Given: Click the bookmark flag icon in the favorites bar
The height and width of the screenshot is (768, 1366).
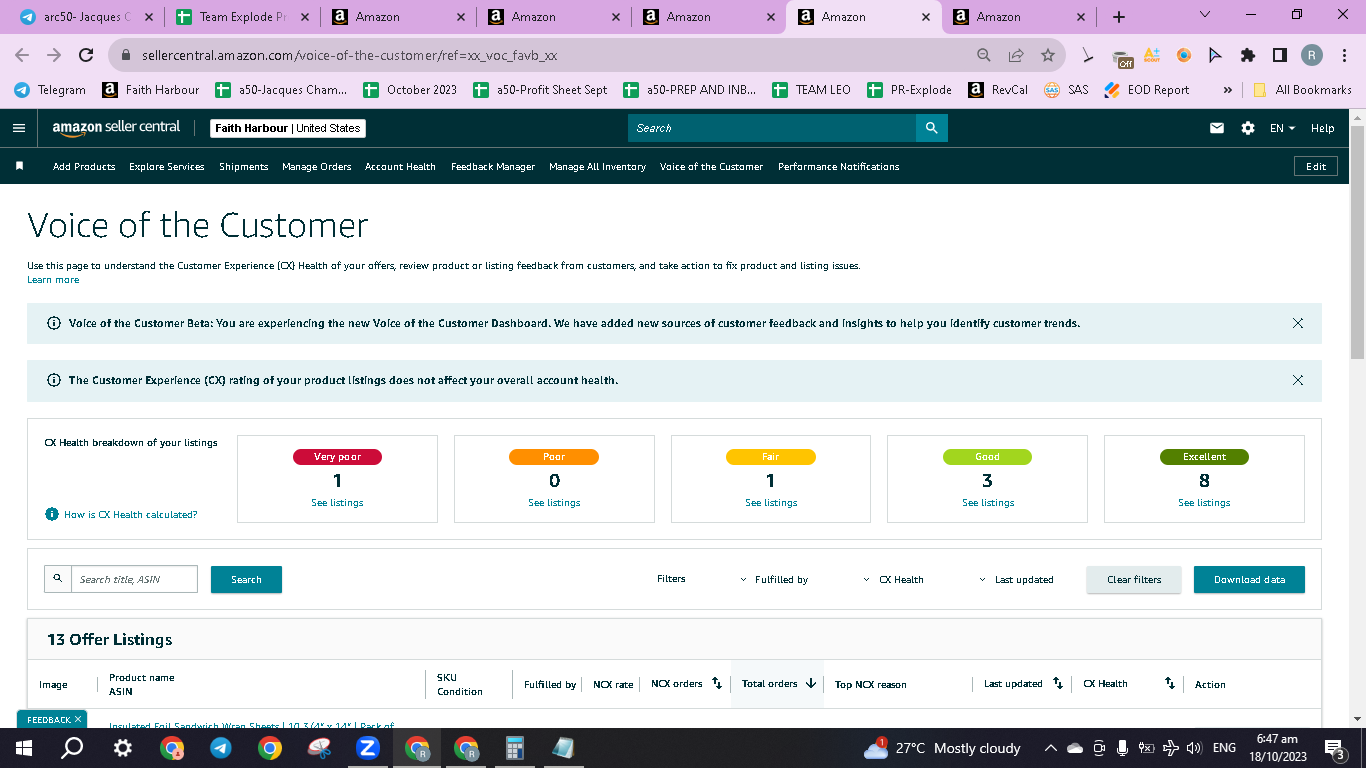Looking at the screenshot, I should 19,166.
